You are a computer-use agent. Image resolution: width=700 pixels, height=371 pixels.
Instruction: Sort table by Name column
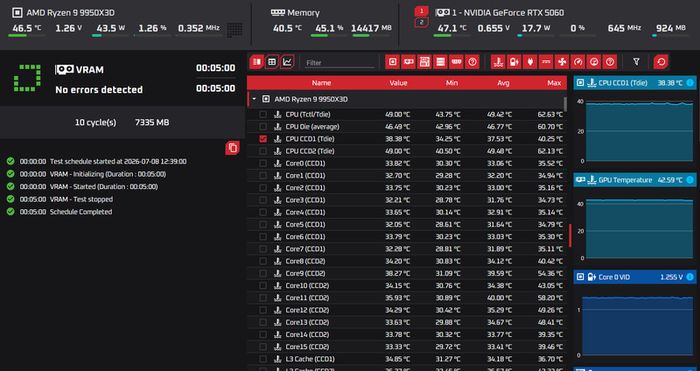click(321, 83)
